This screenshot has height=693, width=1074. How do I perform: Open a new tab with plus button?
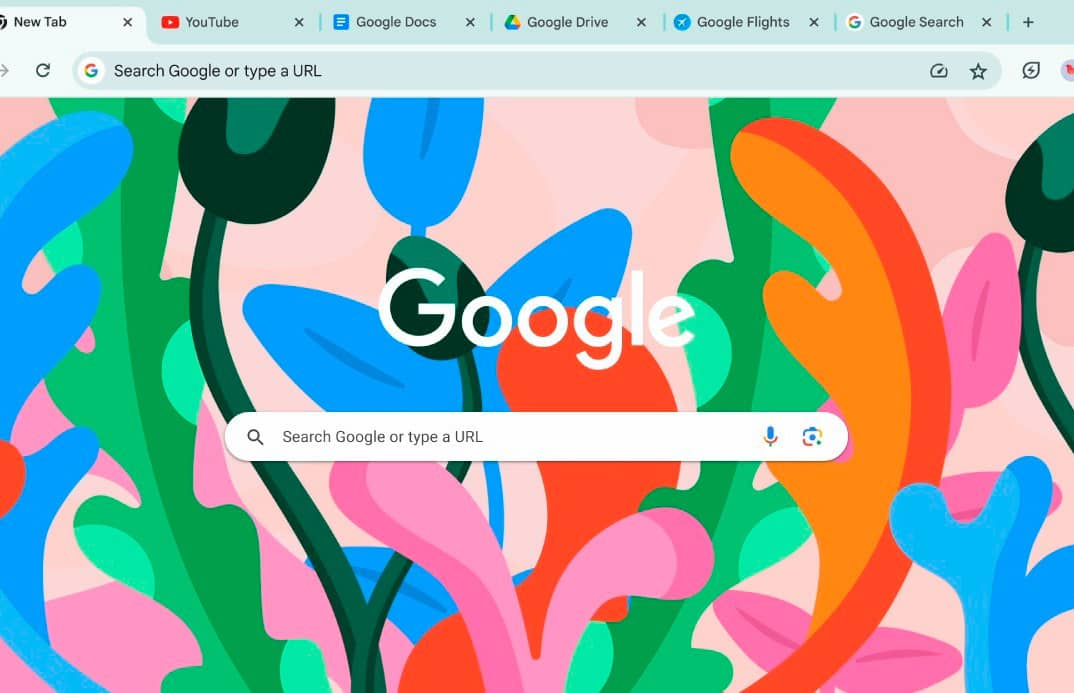pos(1028,22)
